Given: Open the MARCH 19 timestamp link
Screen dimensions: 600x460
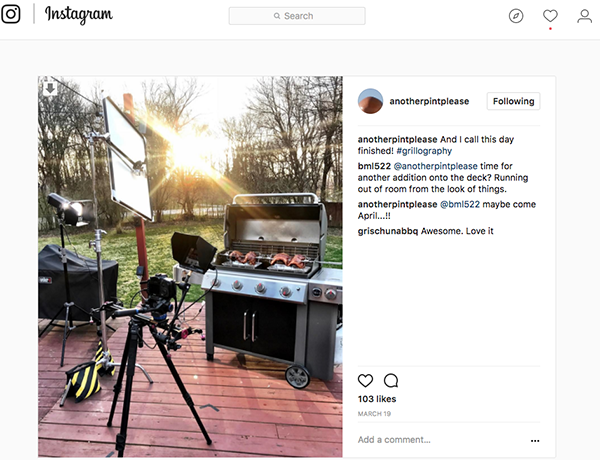Looking at the screenshot, I should [374, 414].
